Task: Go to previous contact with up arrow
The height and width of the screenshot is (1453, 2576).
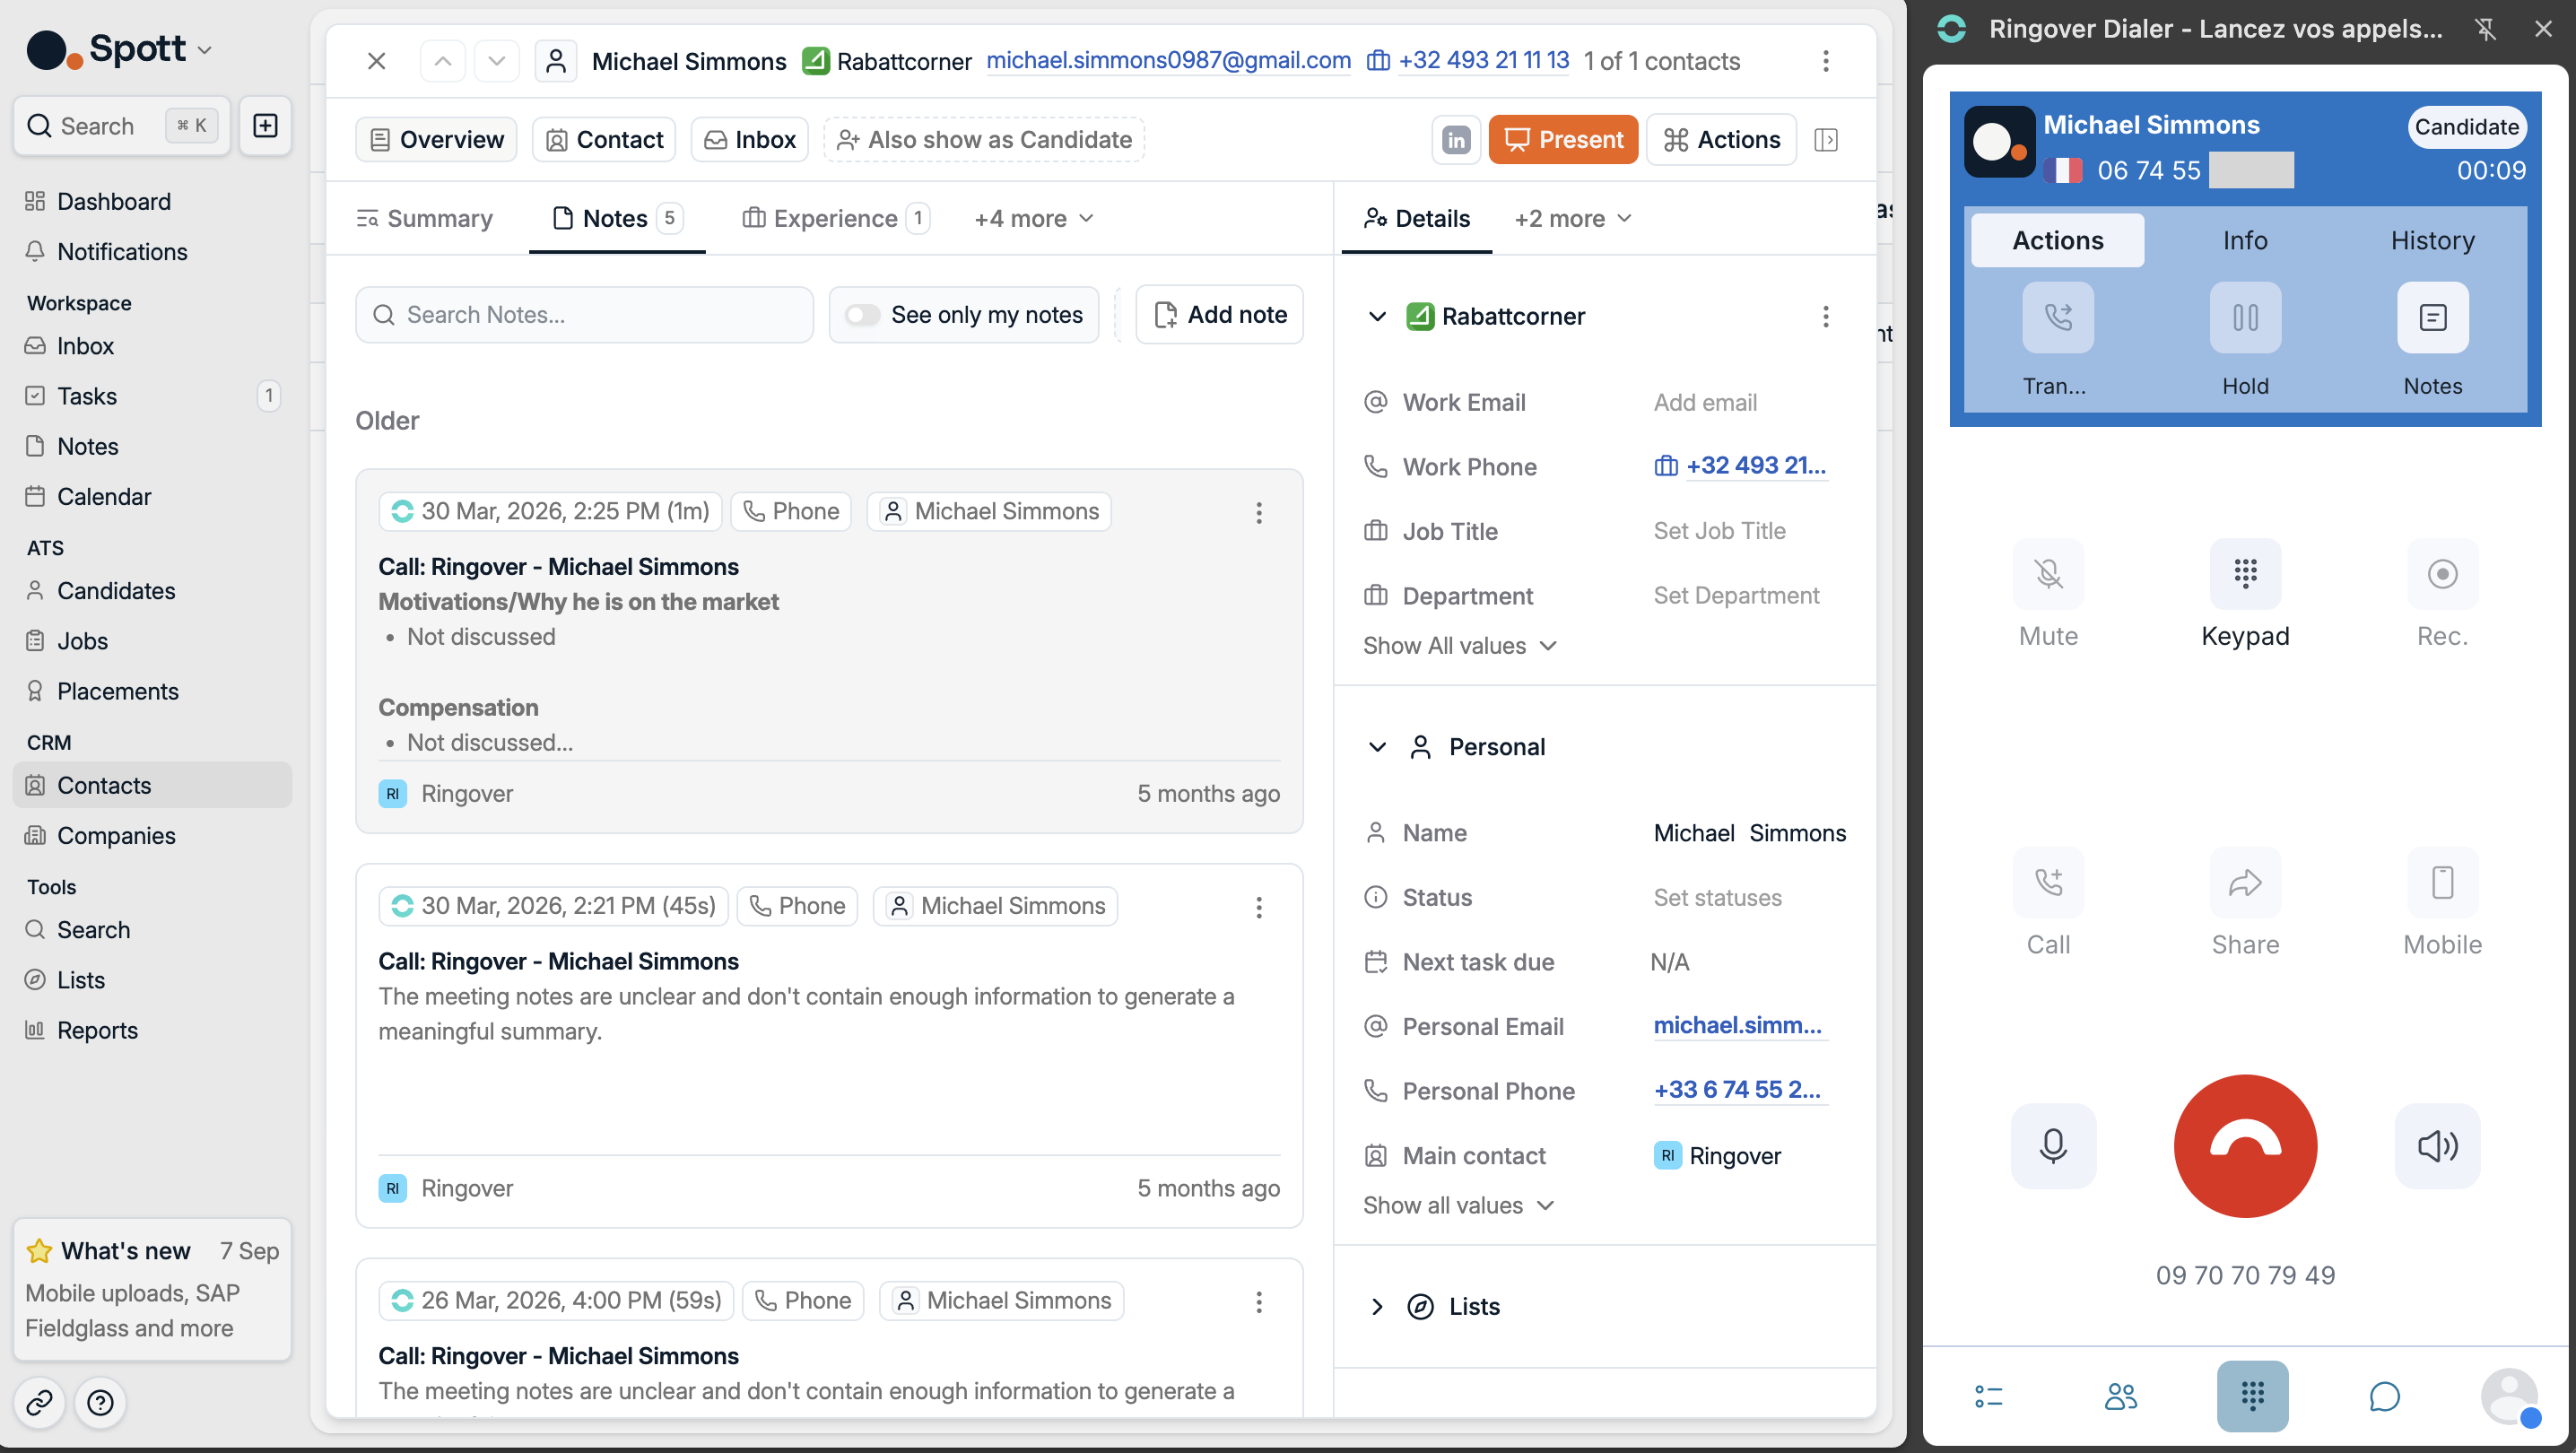Action: (443, 61)
